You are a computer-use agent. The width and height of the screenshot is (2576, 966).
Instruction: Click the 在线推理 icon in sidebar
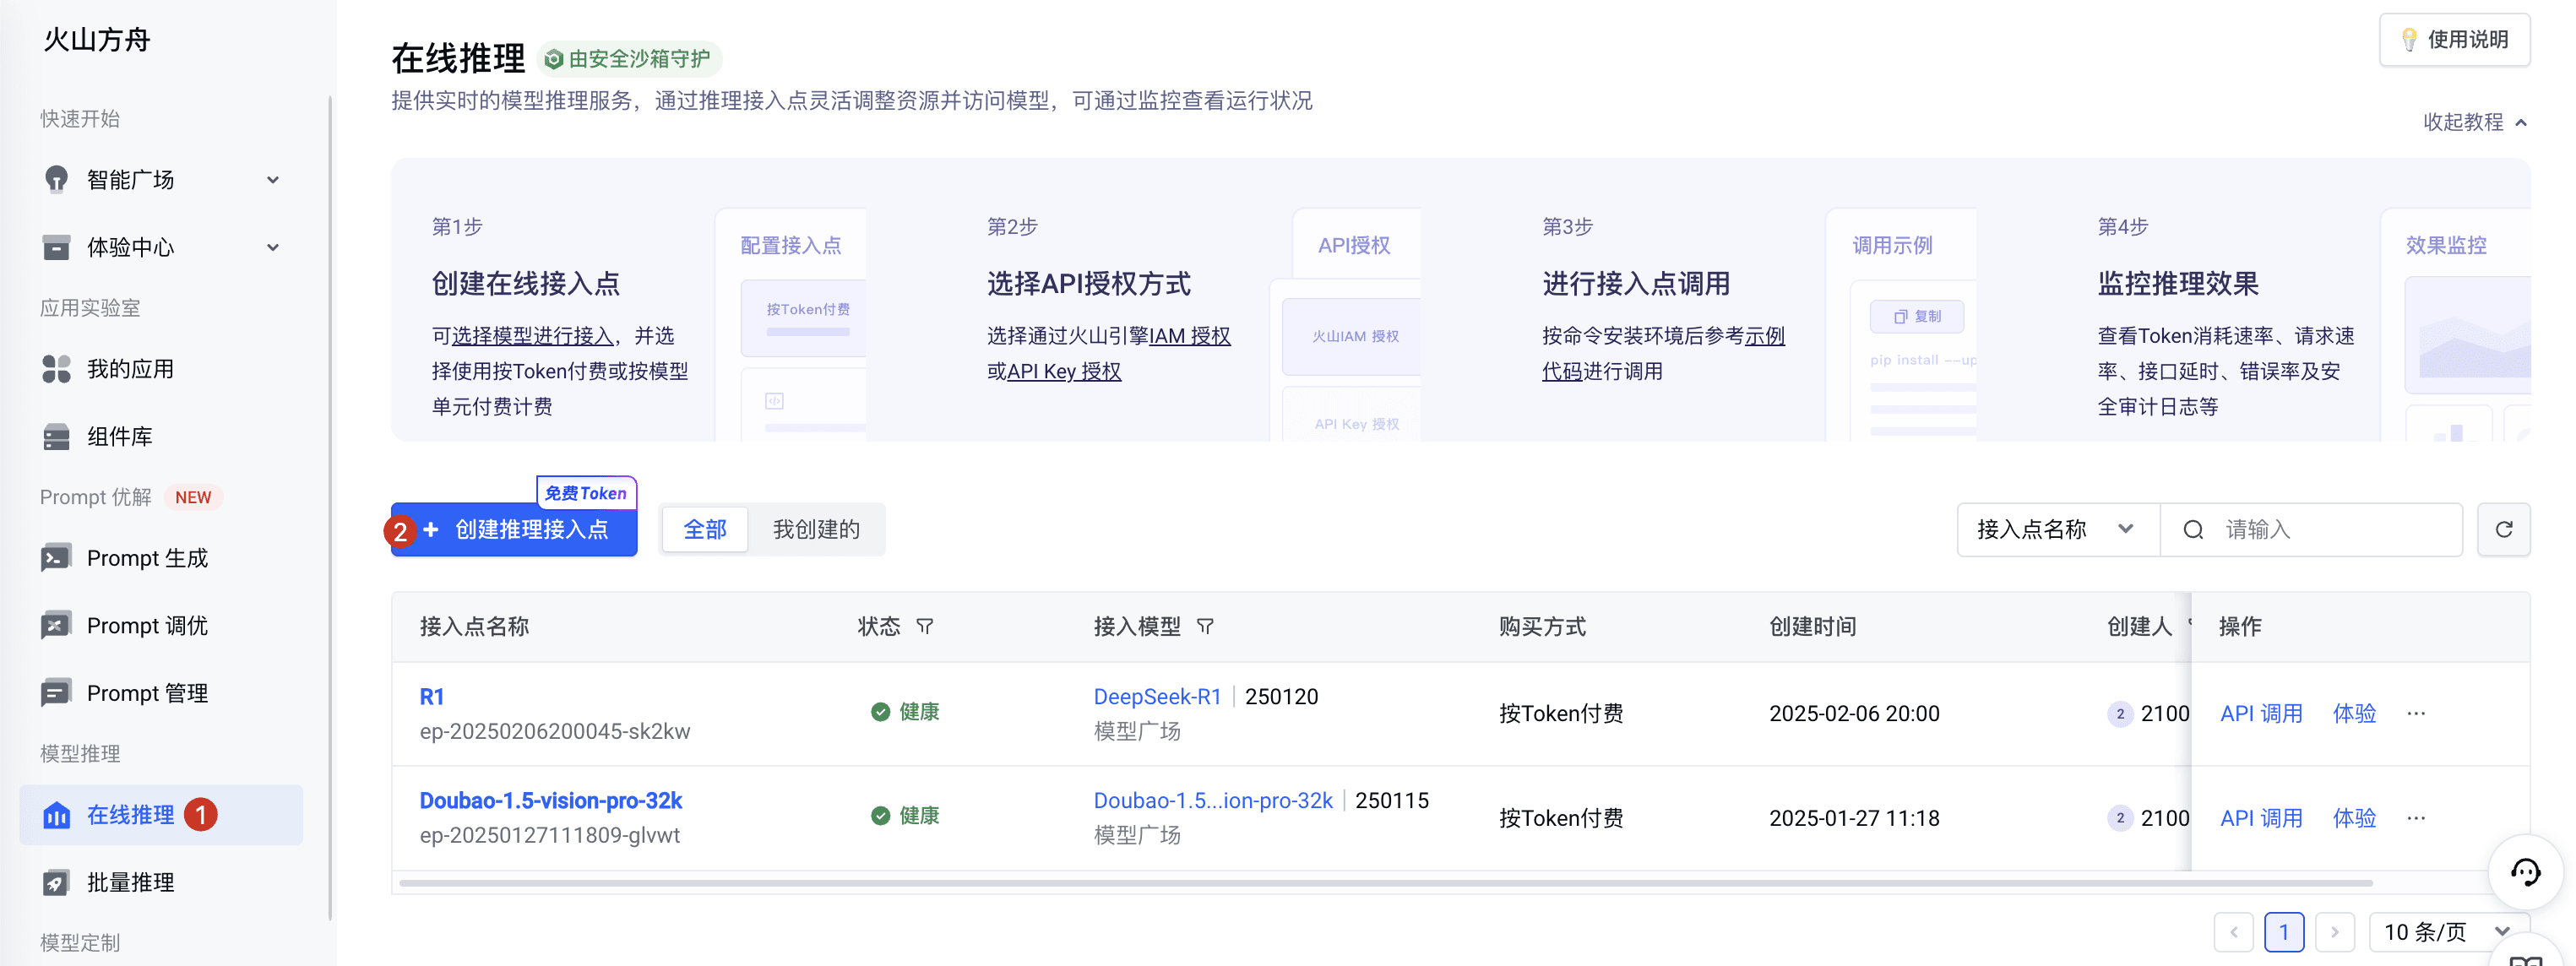[x=56, y=815]
